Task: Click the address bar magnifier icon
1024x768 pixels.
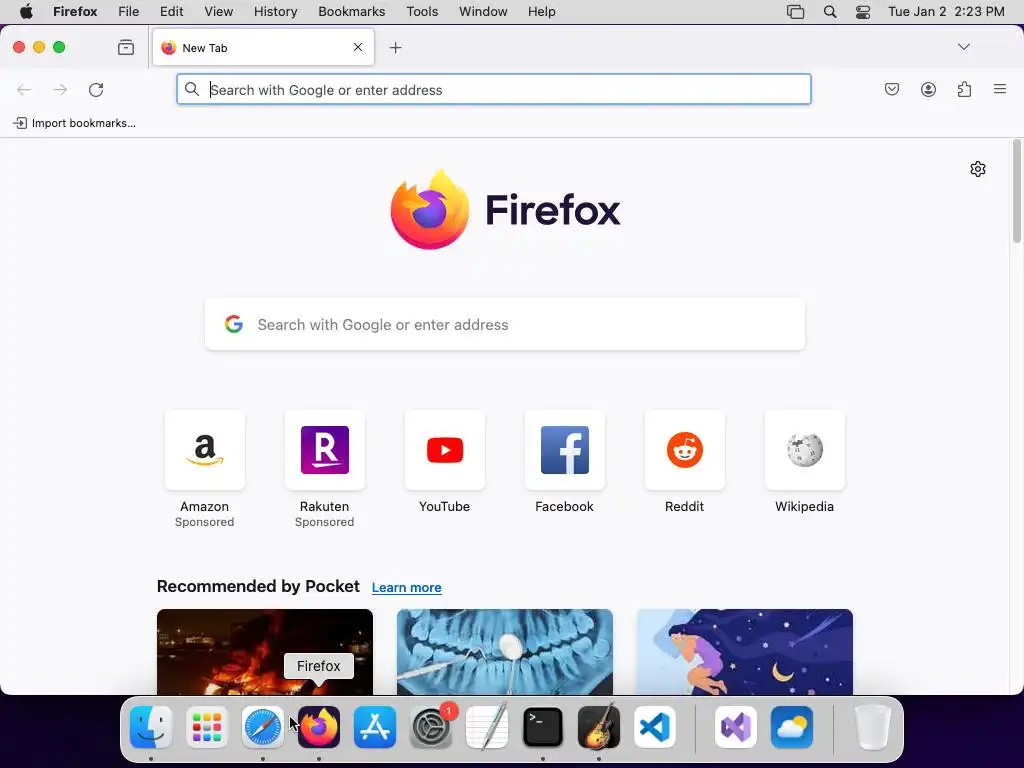Action: coord(191,89)
